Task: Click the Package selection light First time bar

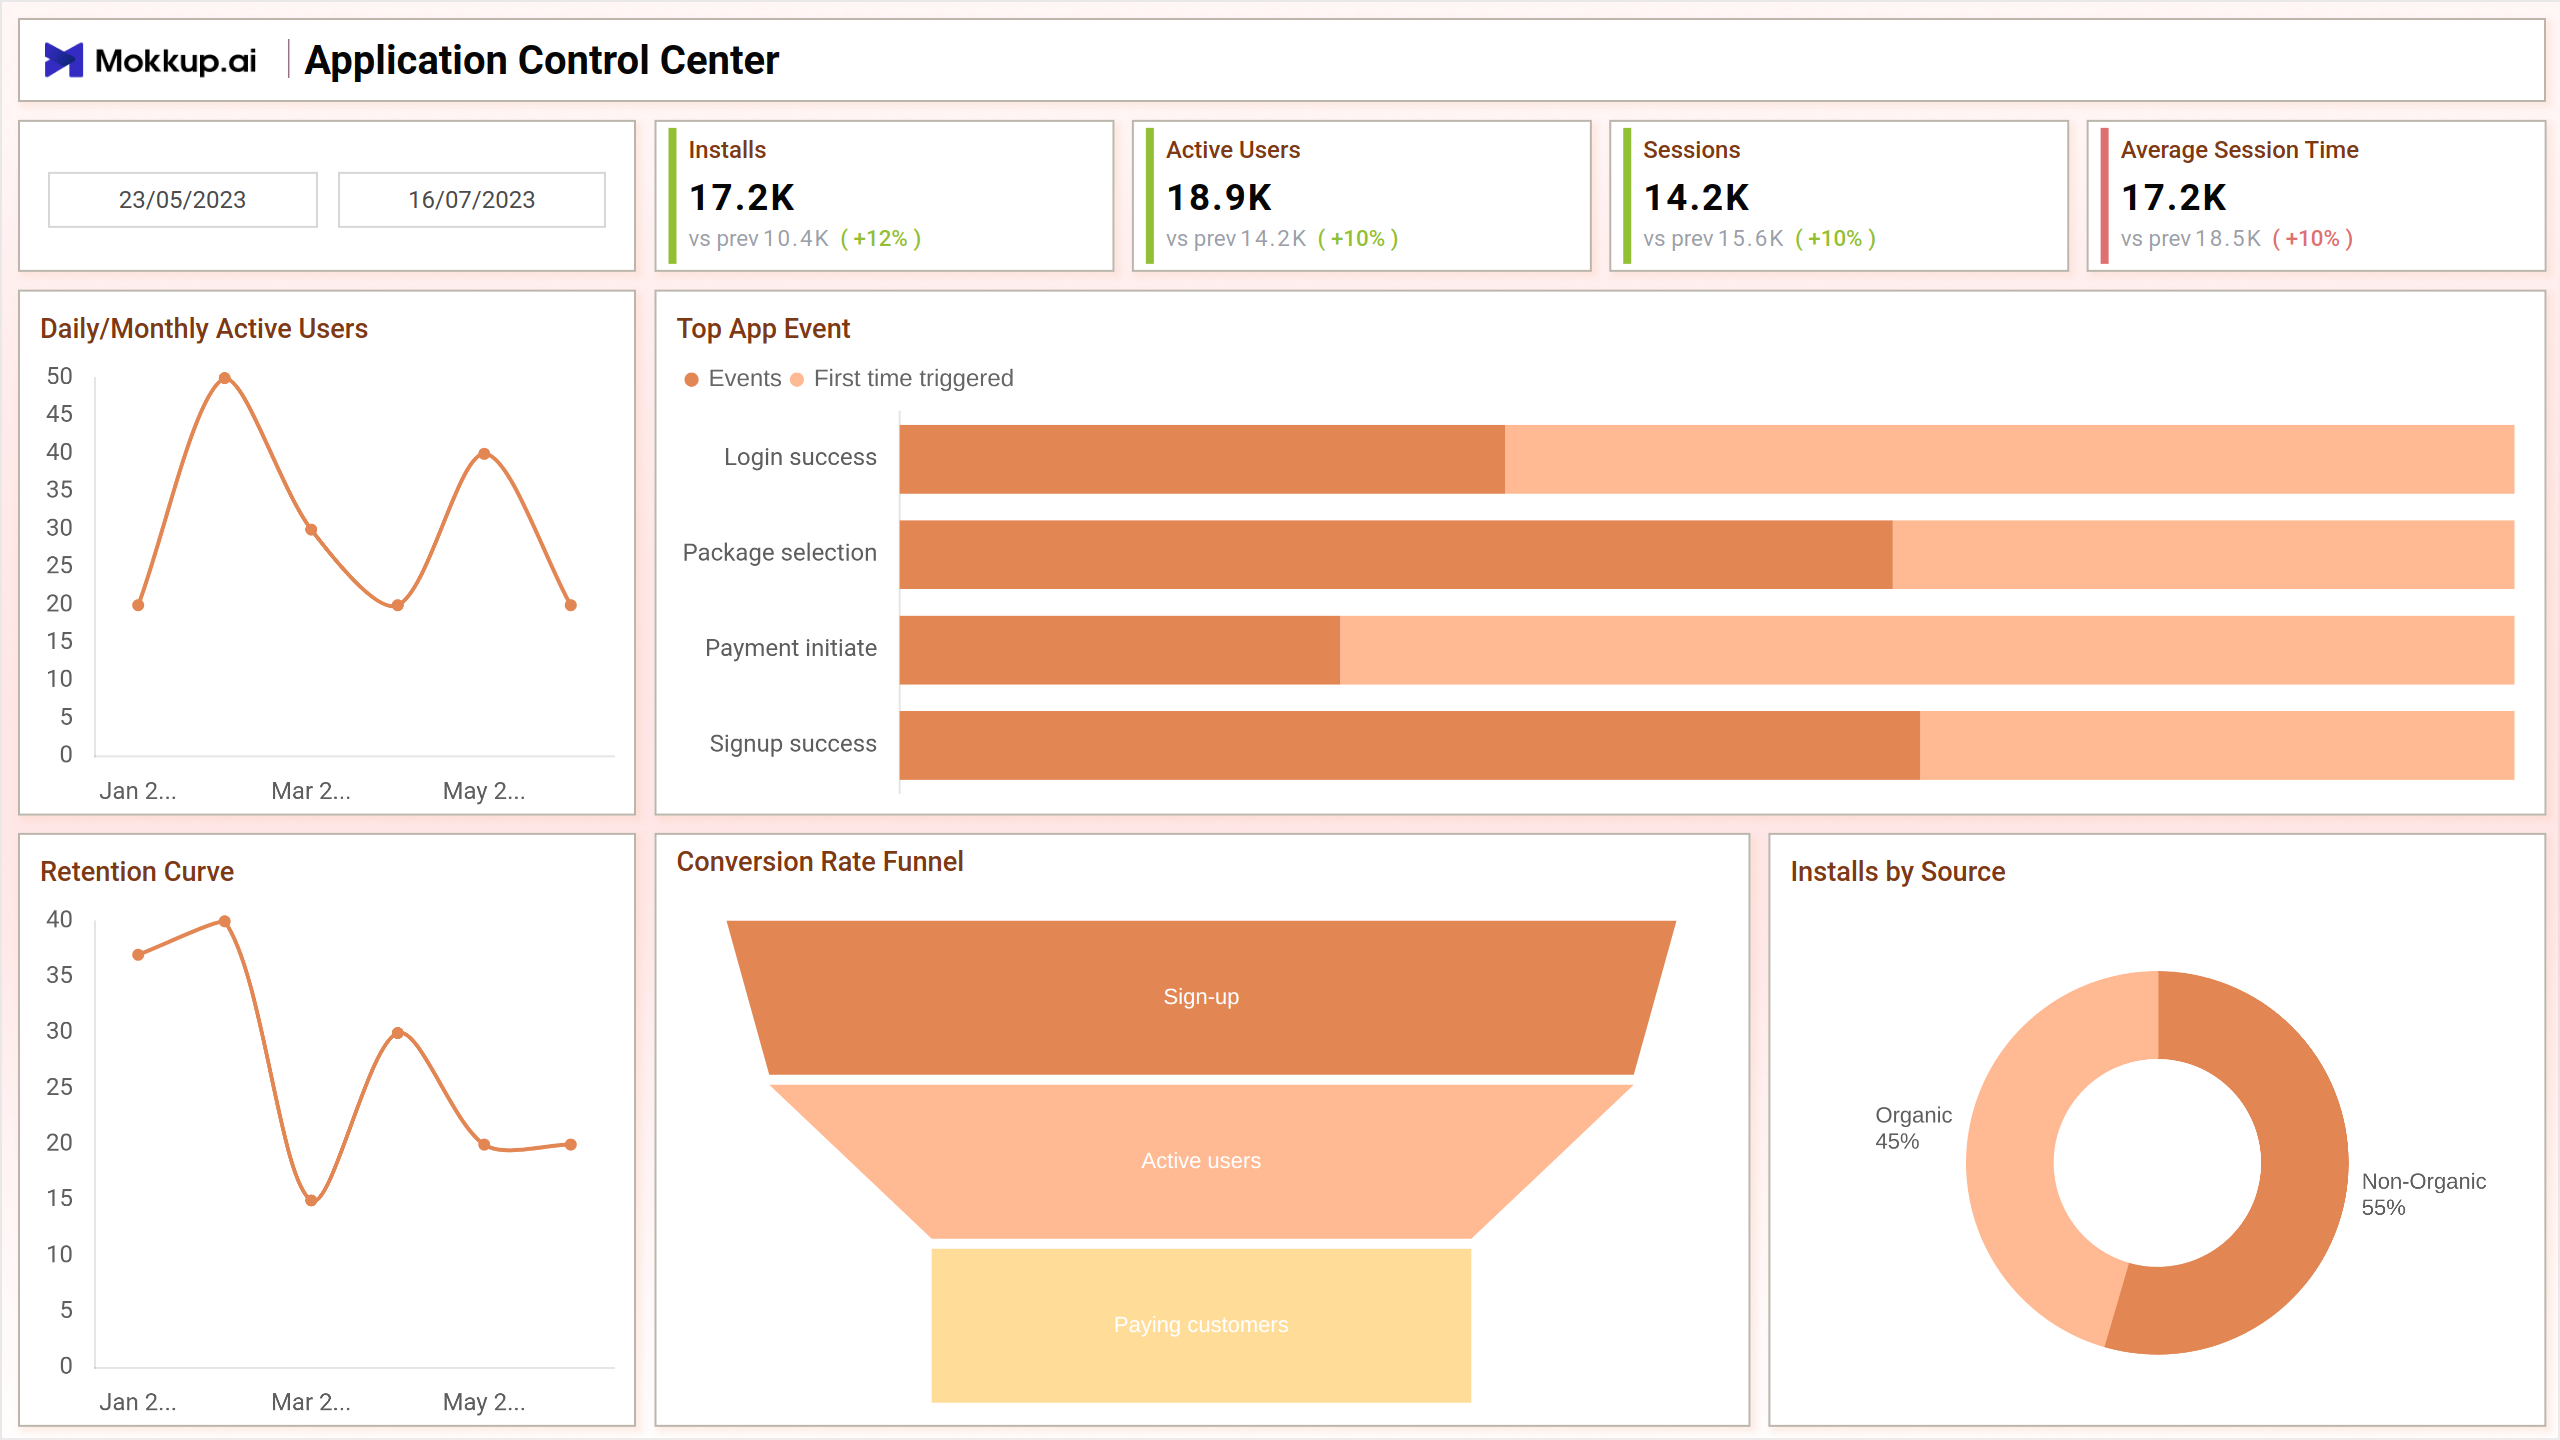Action: click(x=2203, y=554)
